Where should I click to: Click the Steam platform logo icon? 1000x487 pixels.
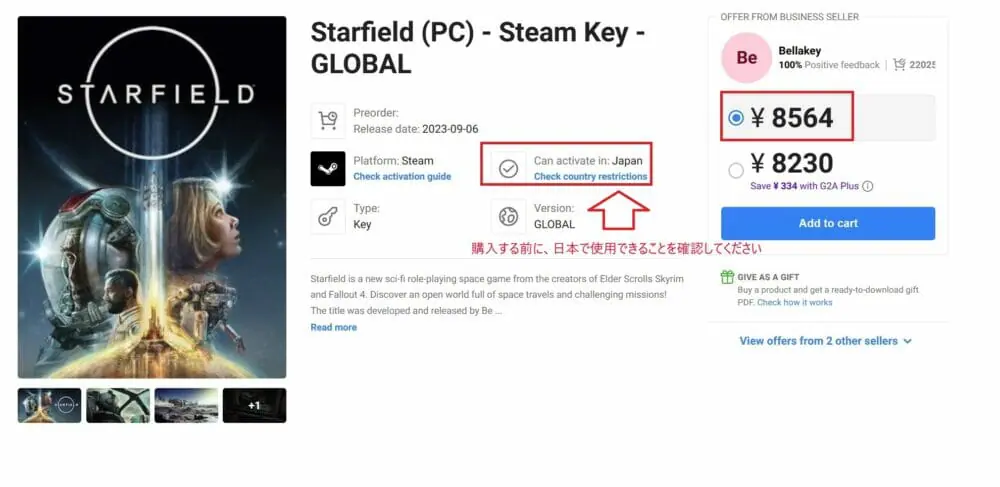328,168
